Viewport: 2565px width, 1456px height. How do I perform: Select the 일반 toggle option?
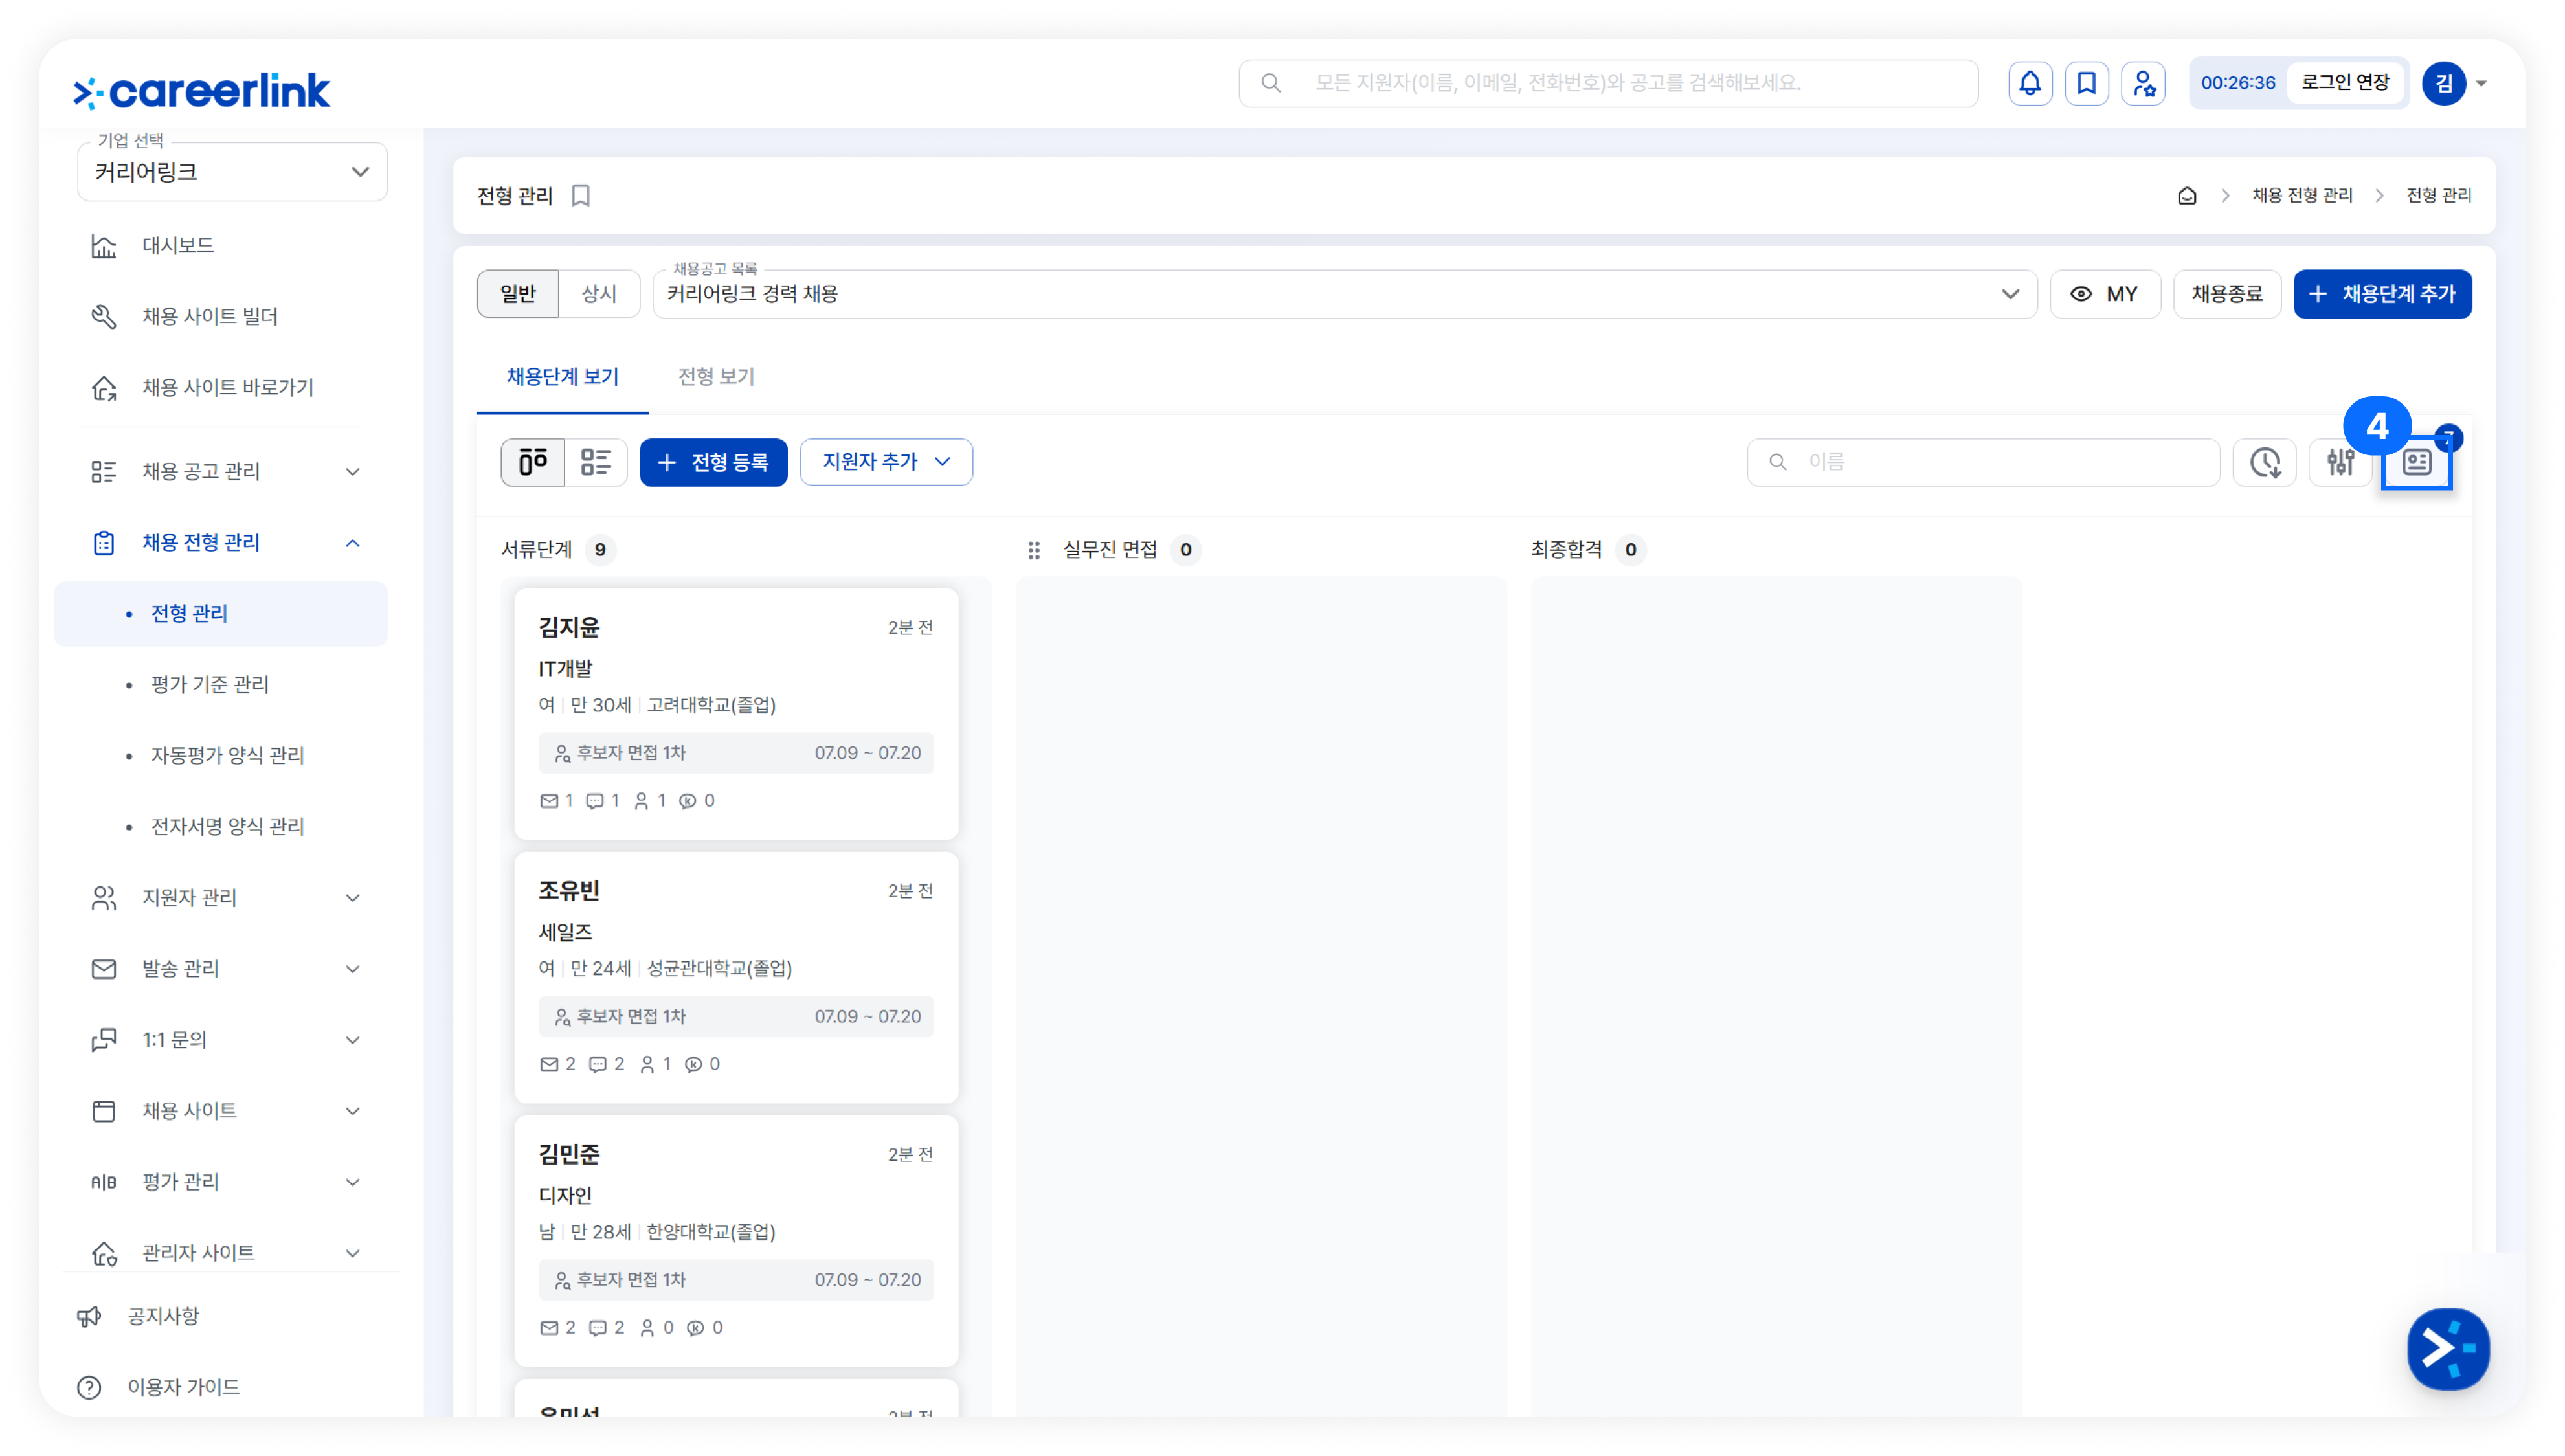(518, 294)
